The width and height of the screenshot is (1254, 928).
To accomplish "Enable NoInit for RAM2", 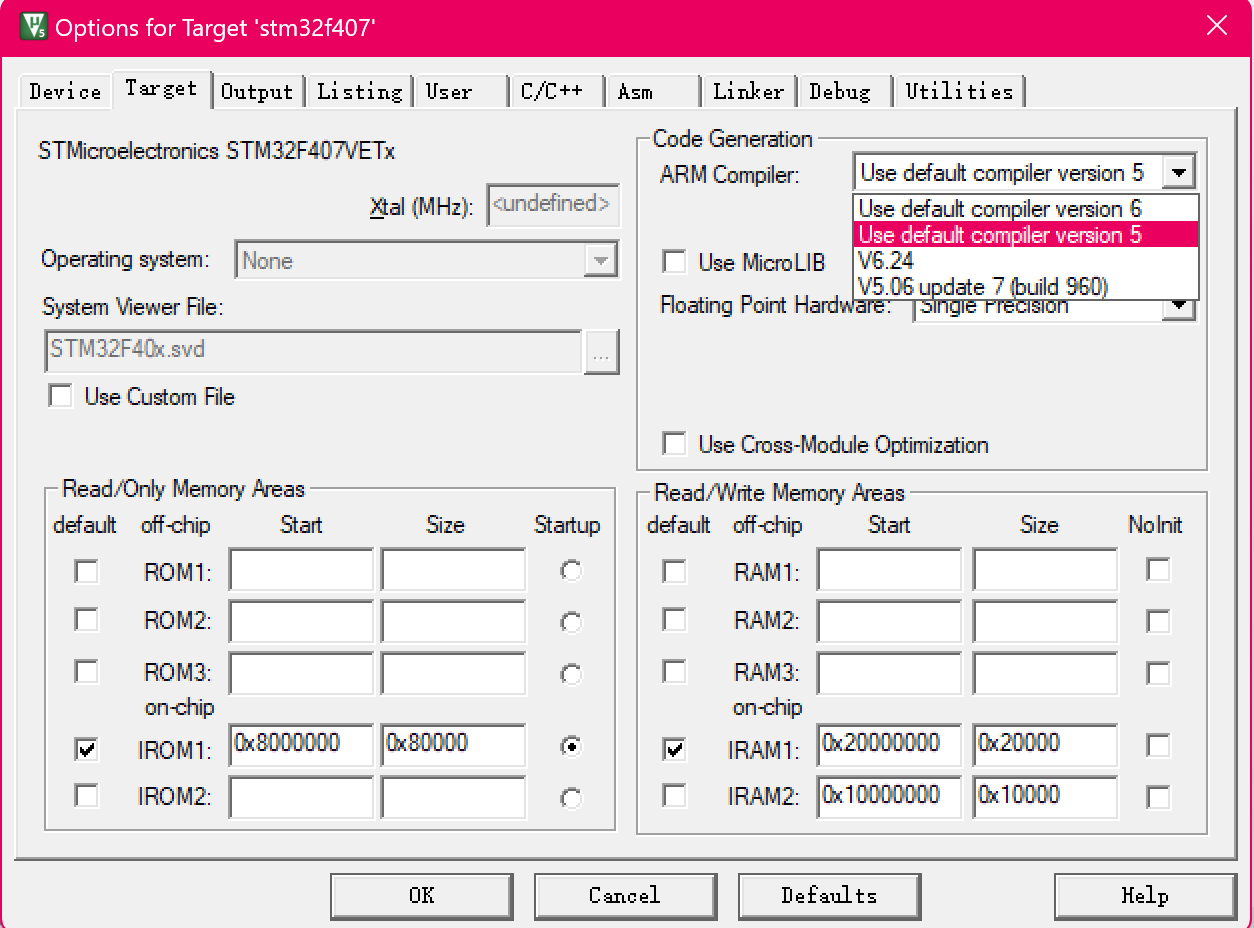I will (x=1158, y=621).
